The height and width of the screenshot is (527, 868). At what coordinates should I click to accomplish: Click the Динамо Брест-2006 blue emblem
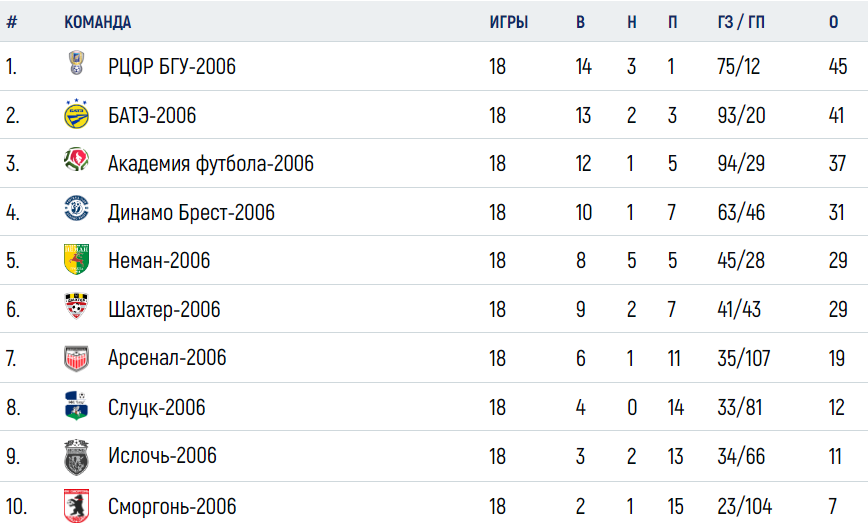76,208
